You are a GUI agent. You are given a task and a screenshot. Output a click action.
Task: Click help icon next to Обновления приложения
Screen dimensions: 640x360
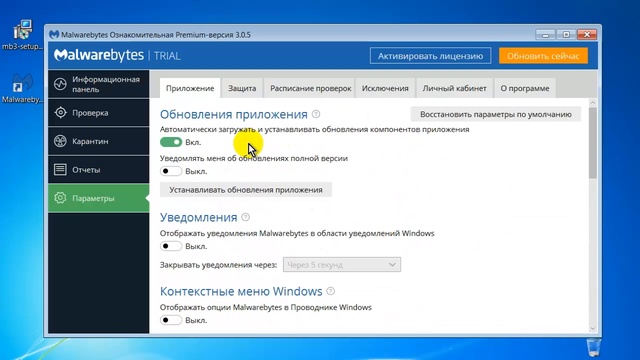click(316, 114)
